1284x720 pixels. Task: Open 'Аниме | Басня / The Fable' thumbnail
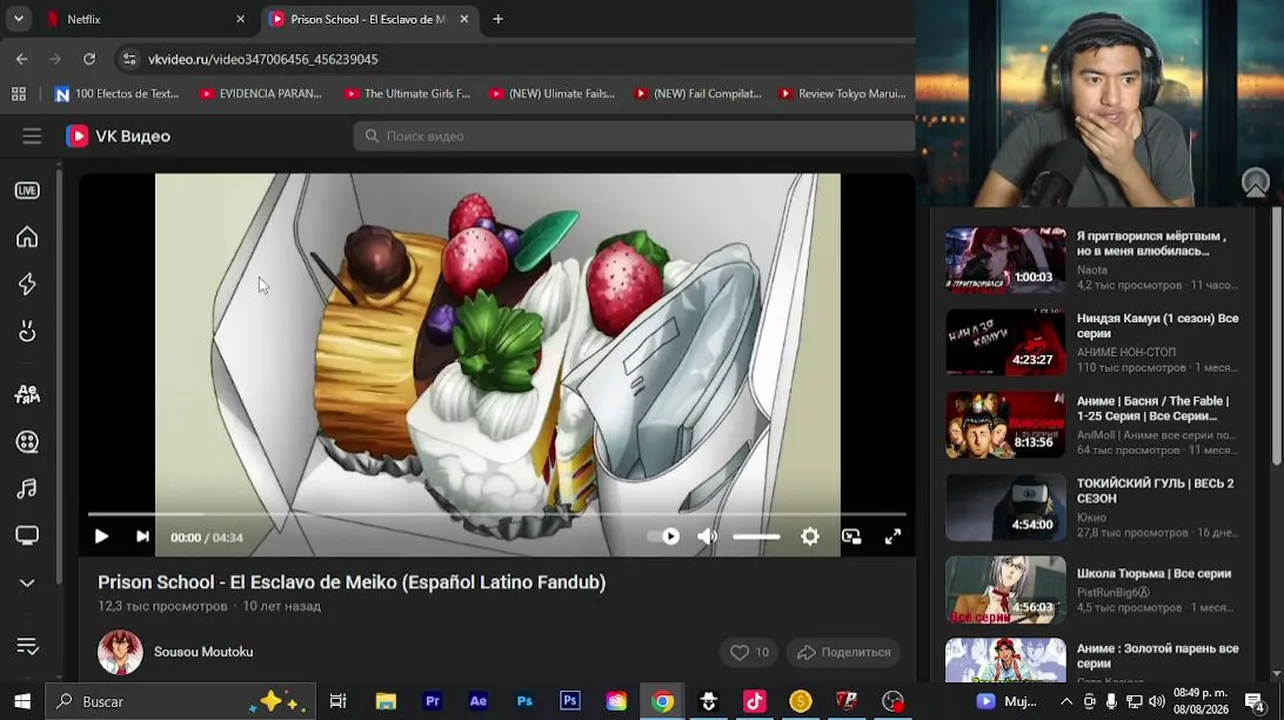[1006, 424]
